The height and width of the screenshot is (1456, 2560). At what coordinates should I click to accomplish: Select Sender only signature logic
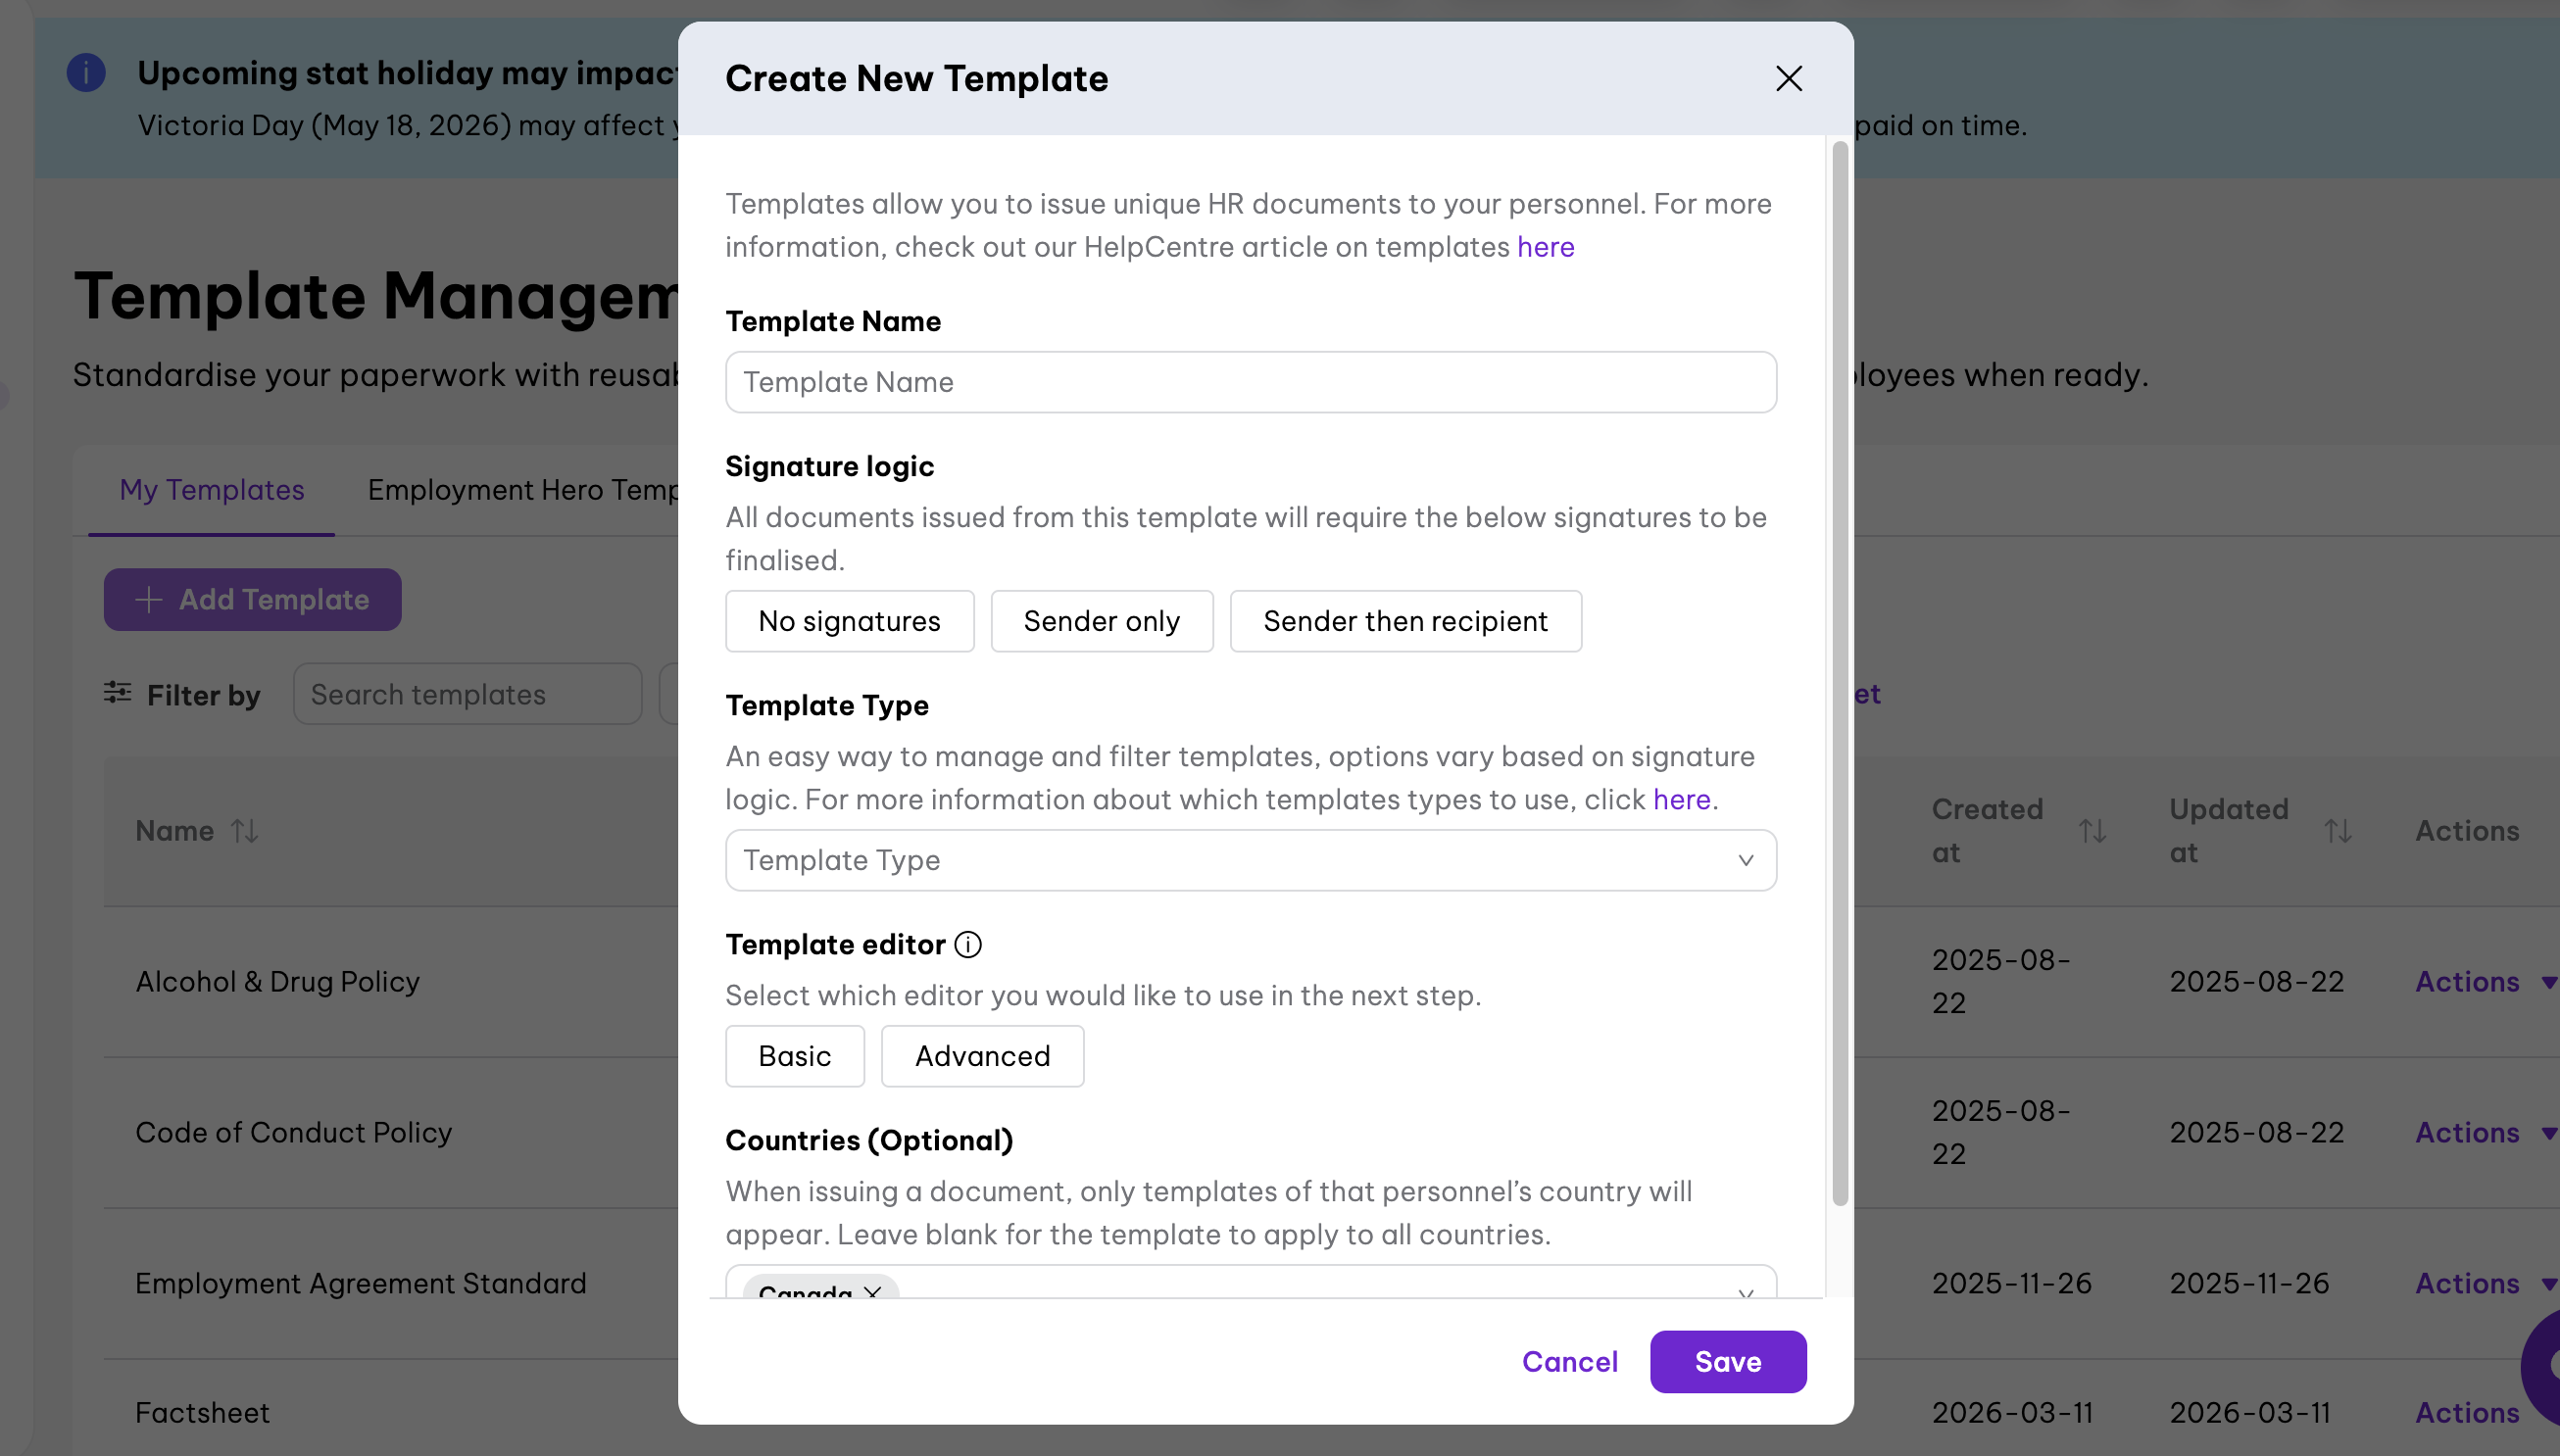[x=1101, y=621]
